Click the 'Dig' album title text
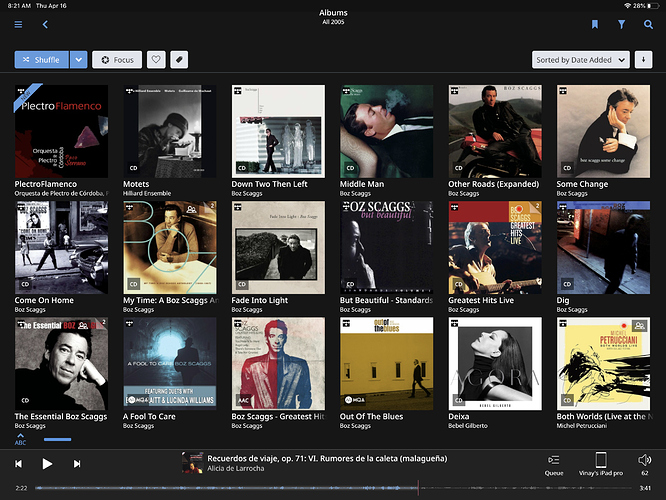 coord(563,300)
